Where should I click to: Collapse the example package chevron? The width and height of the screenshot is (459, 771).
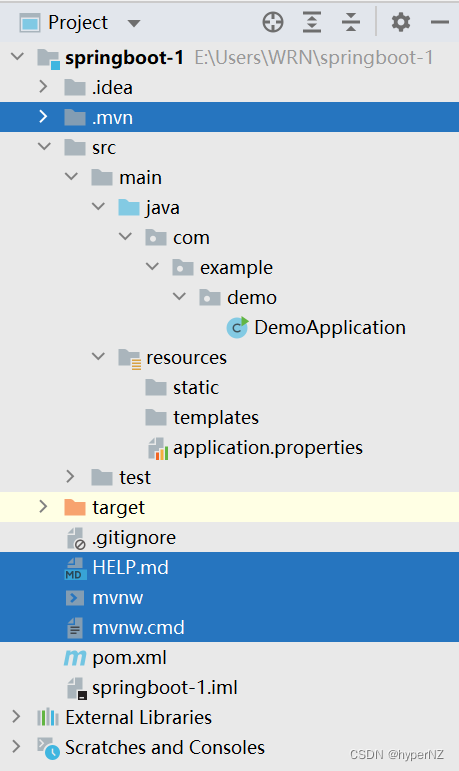pos(153,267)
